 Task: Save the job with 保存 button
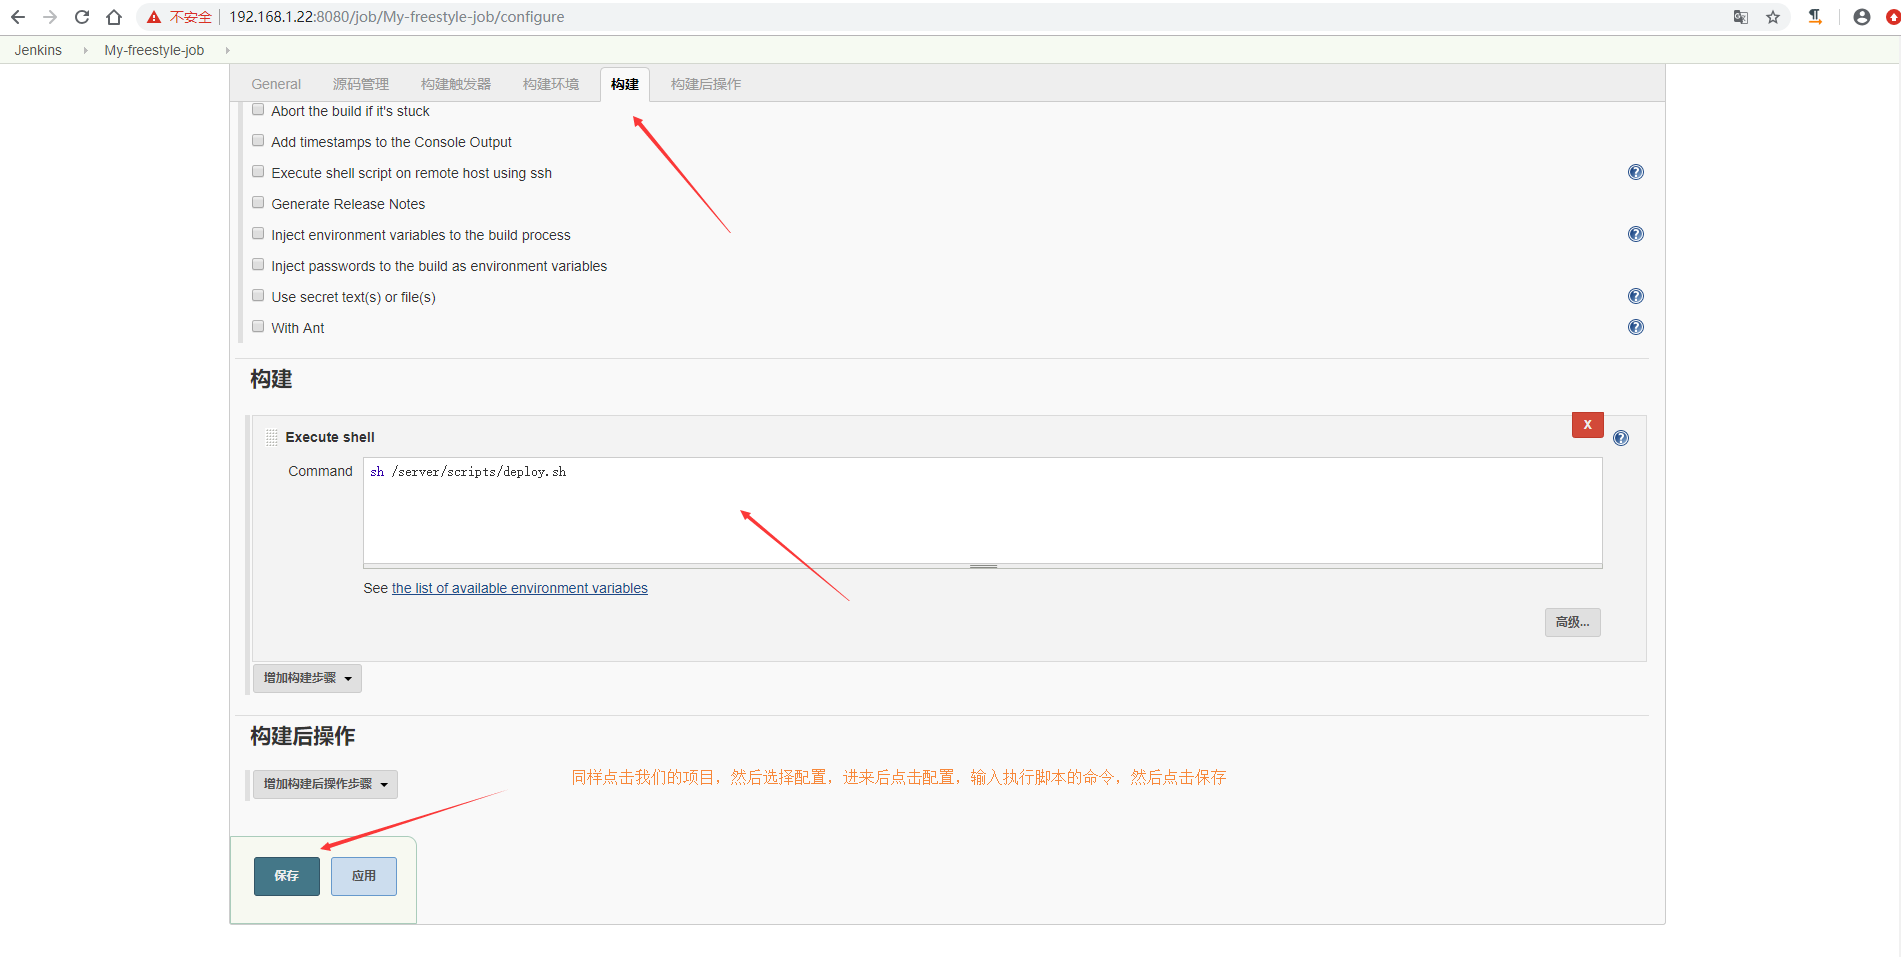tap(287, 876)
